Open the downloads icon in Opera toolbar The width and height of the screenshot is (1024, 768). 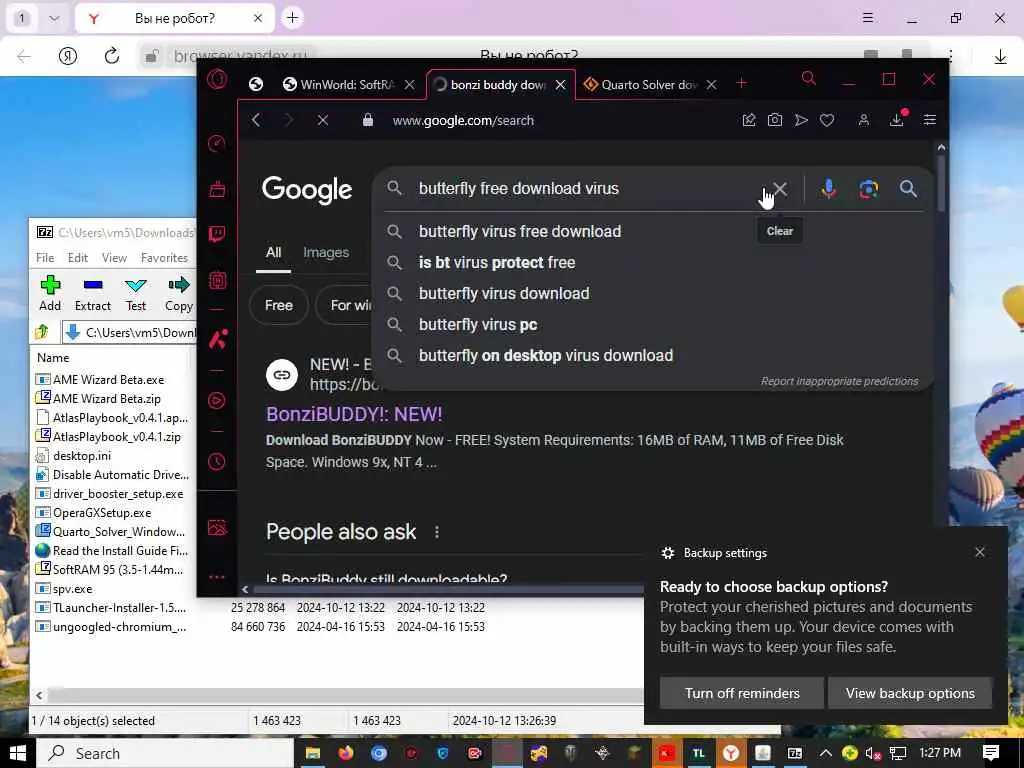pyautogui.click(x=897, y=119)
